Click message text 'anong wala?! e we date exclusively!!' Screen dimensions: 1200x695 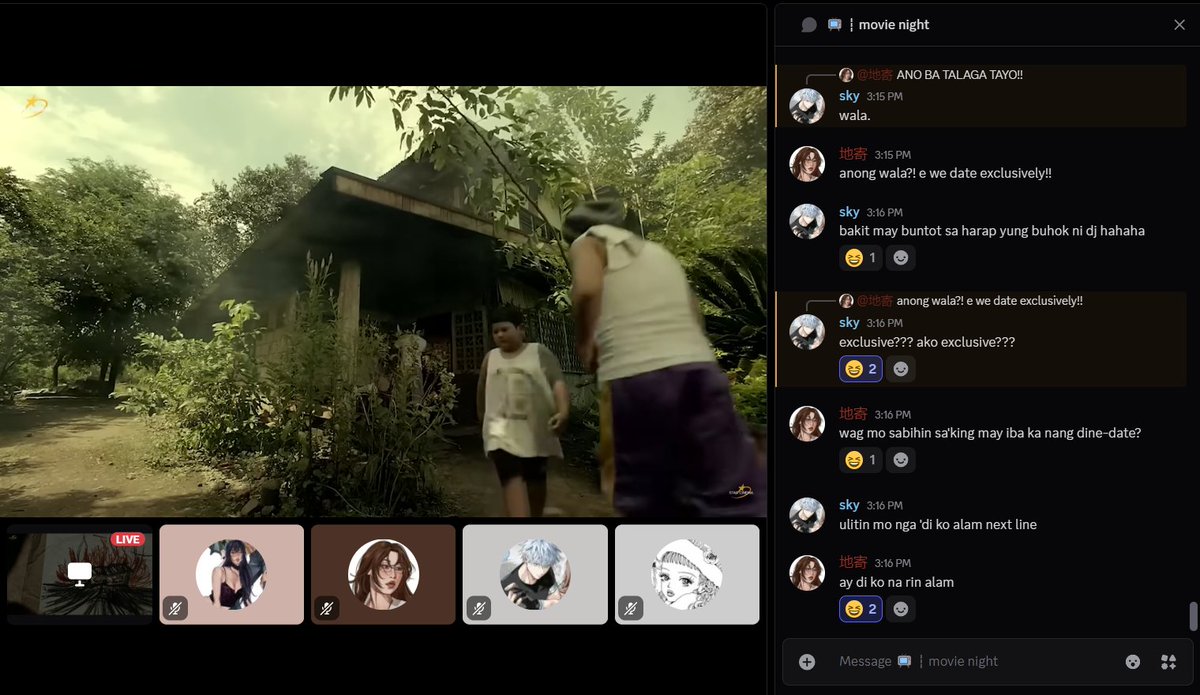click(945, 173)
